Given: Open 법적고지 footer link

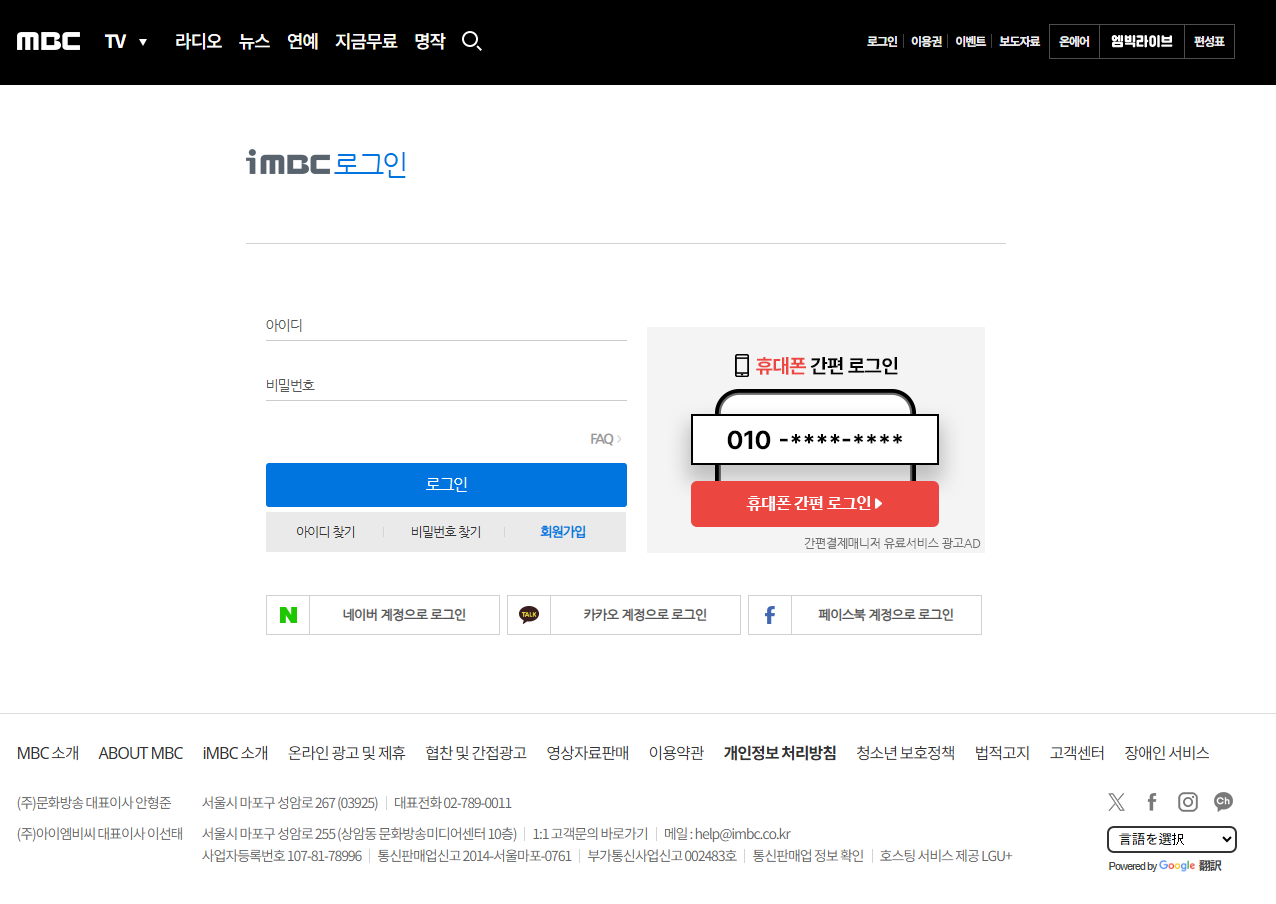Looking at the screenshot, I should (x=1002, y=753).
